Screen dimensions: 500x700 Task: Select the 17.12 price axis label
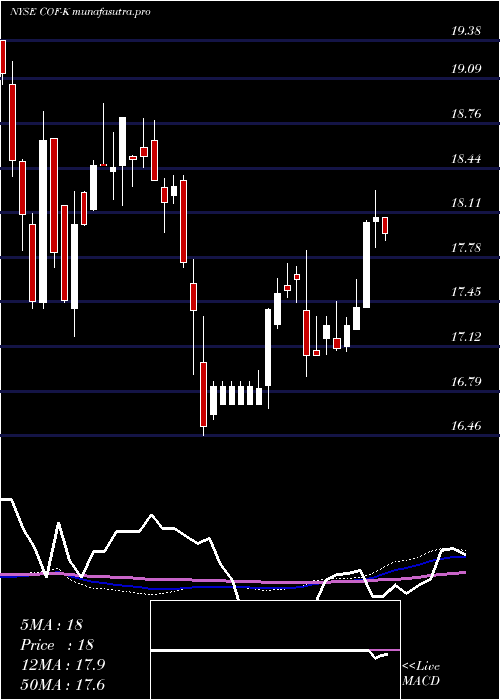coord(466,336)
